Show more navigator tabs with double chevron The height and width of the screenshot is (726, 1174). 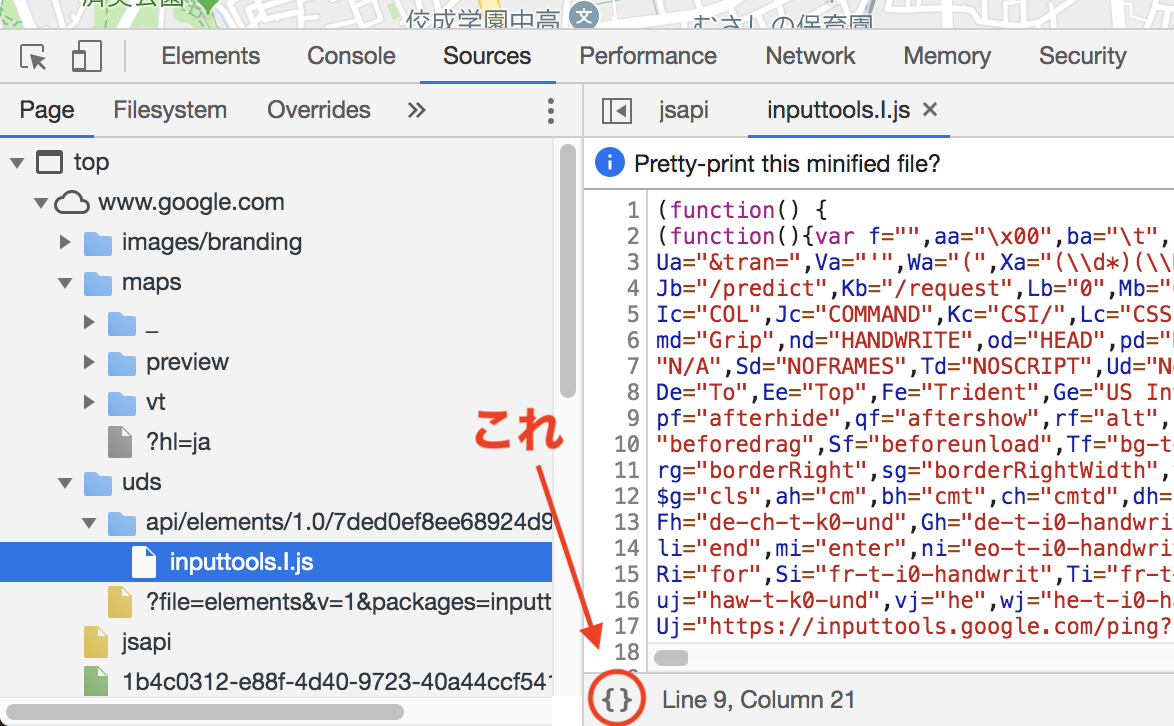[x=417, y=111]
